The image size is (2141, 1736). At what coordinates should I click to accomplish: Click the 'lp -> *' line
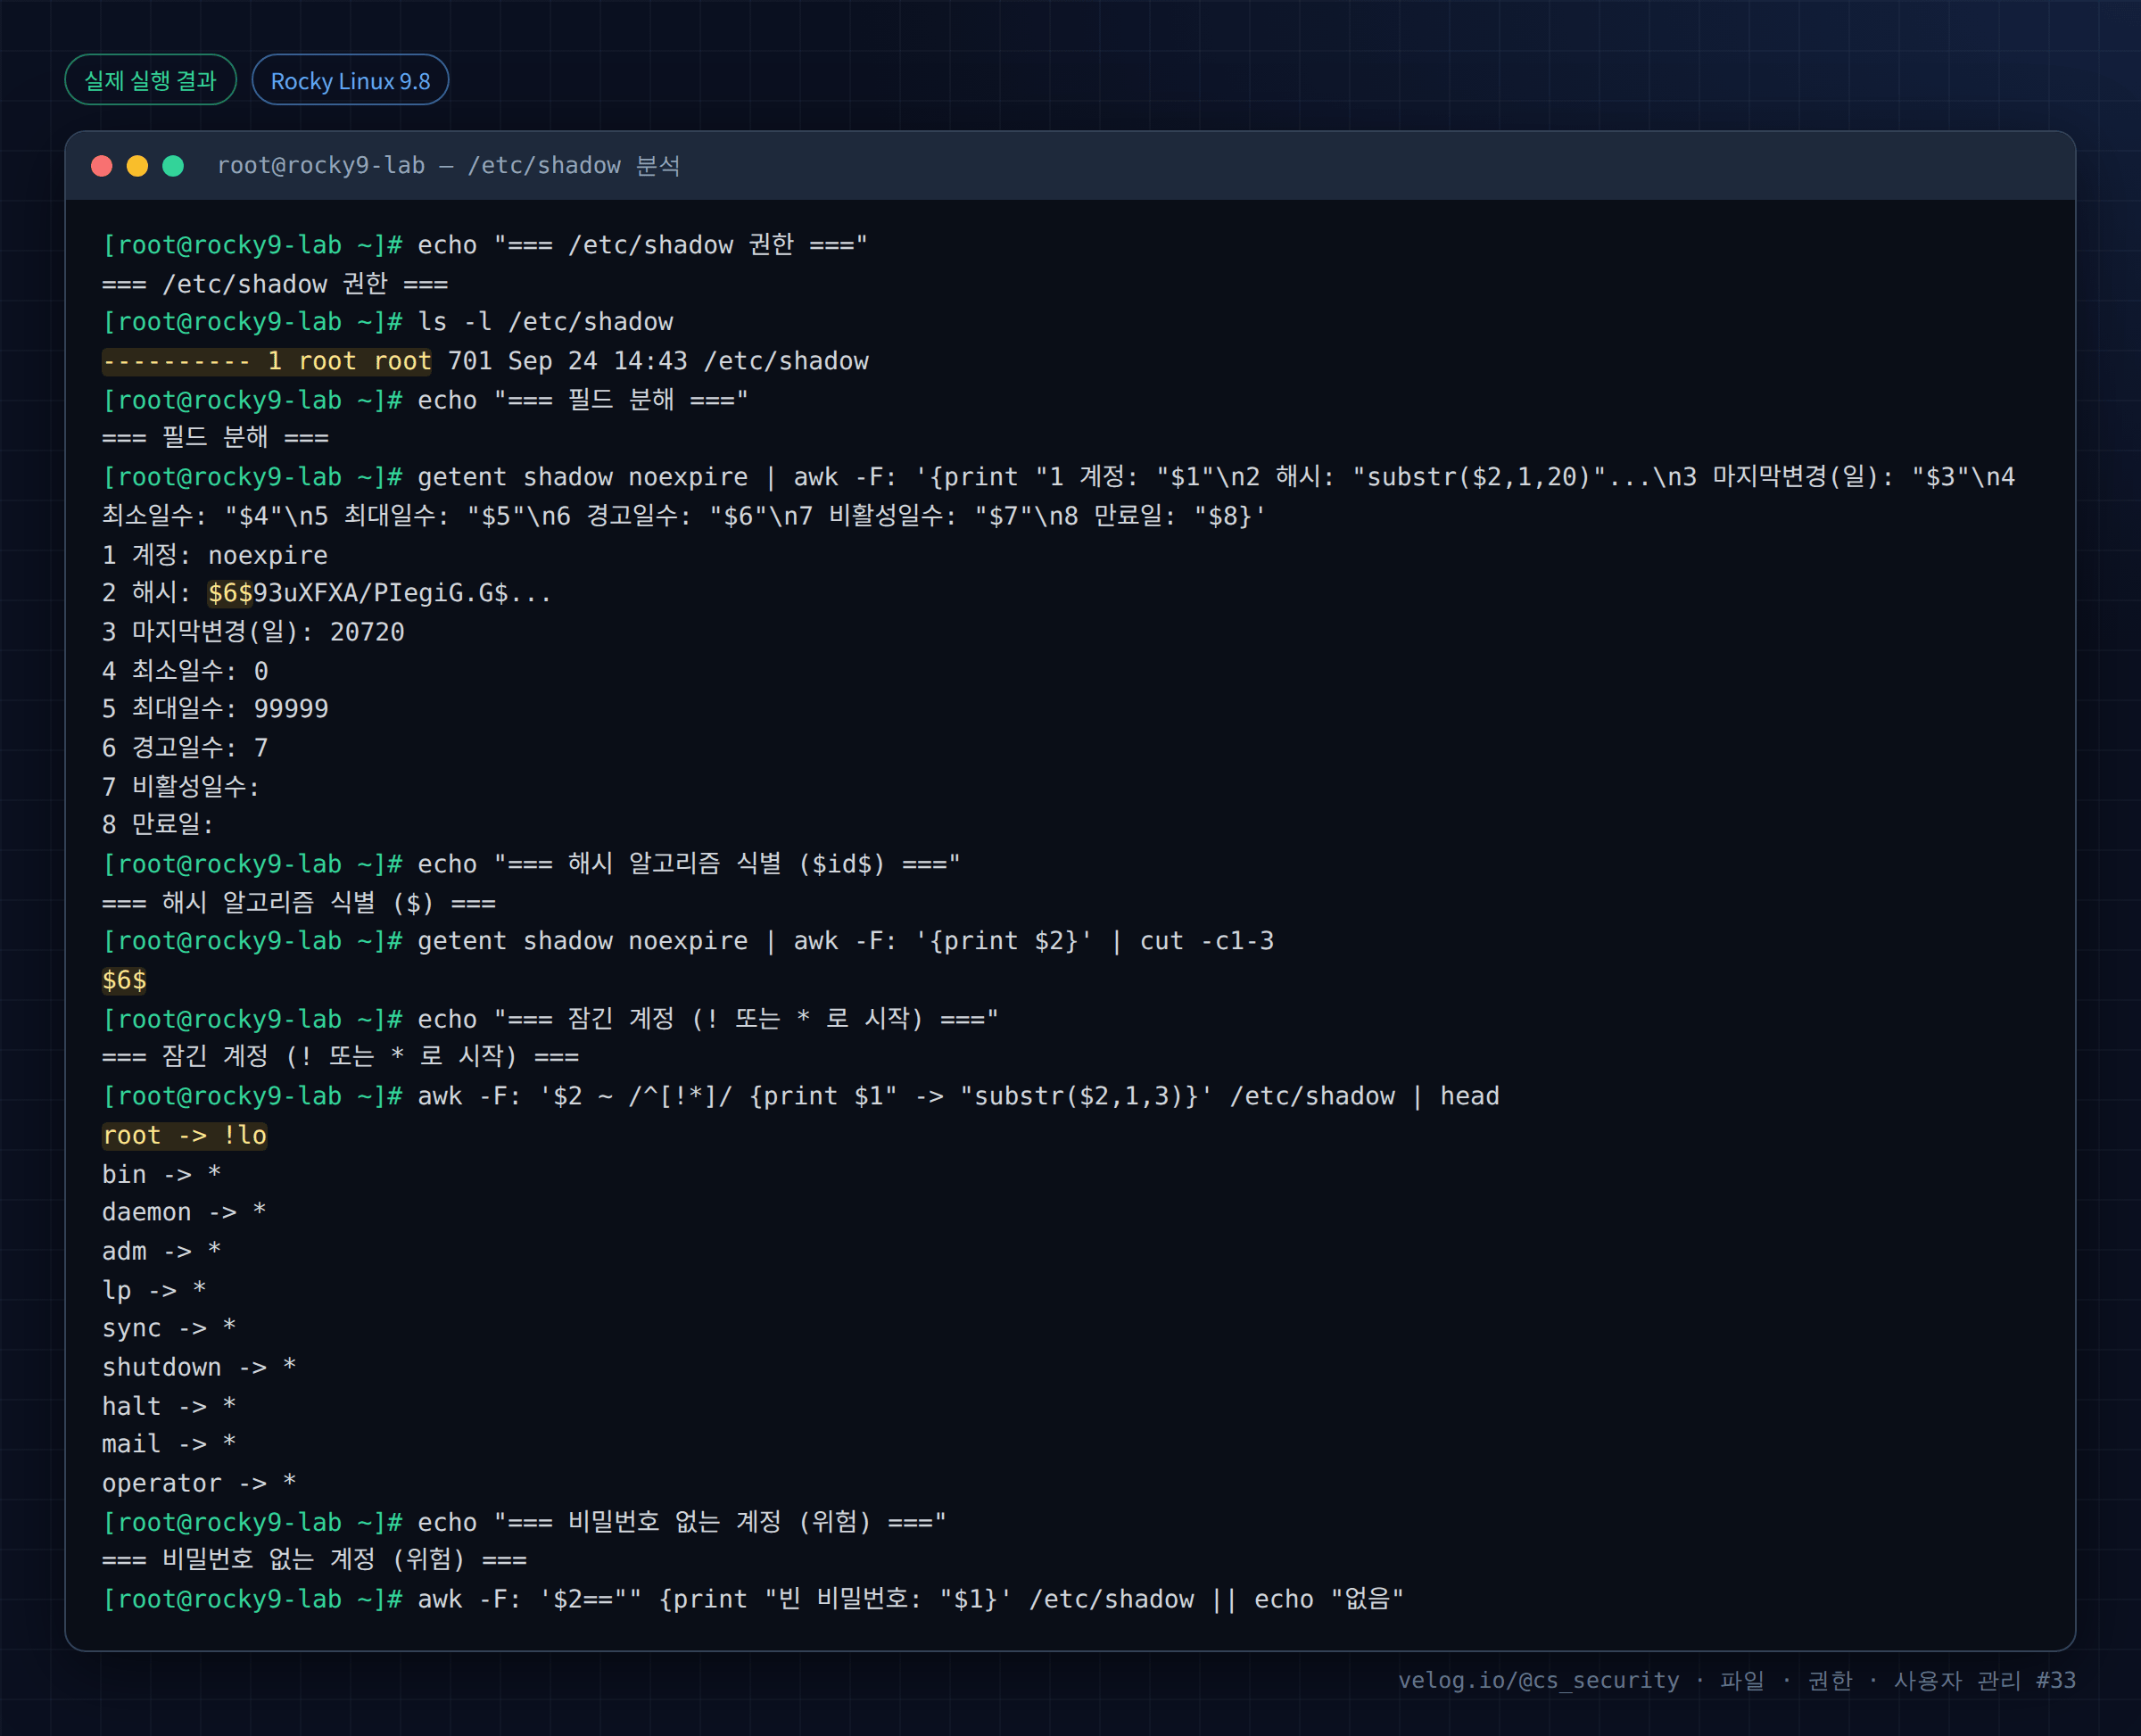(x=154, y=1290)
